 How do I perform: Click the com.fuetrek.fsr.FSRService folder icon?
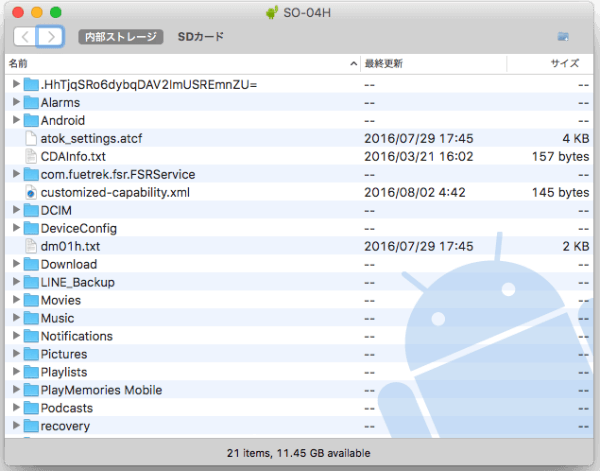coord(31,174)
